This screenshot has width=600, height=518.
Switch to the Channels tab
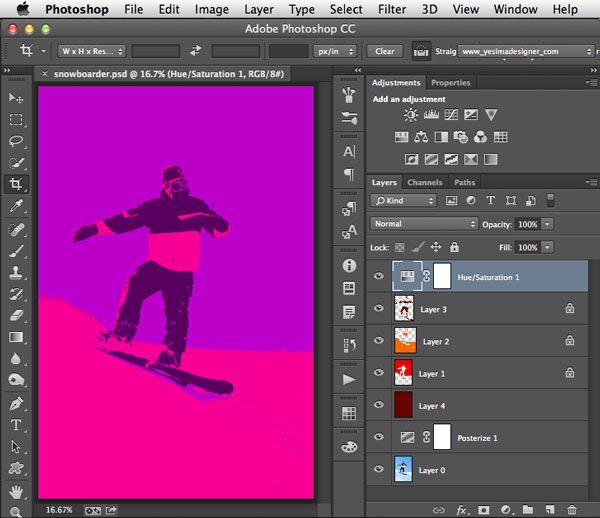tap(424, 183)
